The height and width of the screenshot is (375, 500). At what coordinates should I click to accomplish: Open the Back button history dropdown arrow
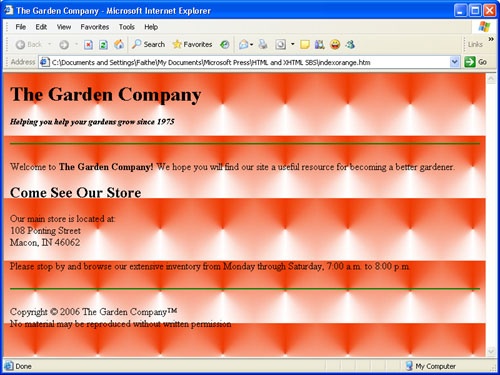(x=50, y=44)
